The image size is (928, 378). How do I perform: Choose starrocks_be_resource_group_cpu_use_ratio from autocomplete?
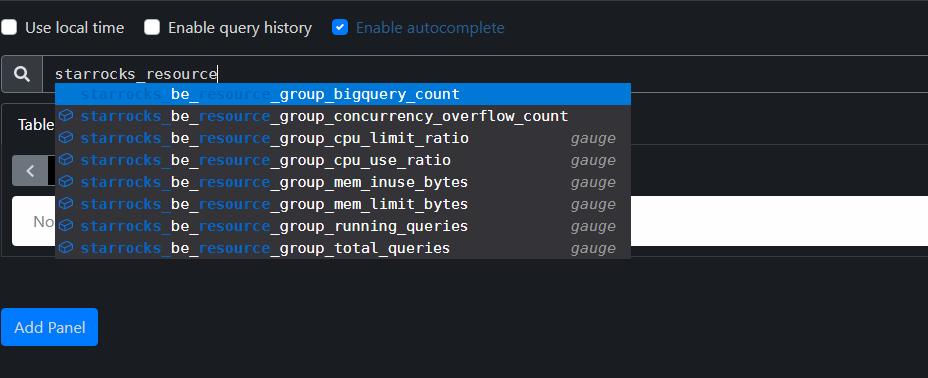point(343,160)
